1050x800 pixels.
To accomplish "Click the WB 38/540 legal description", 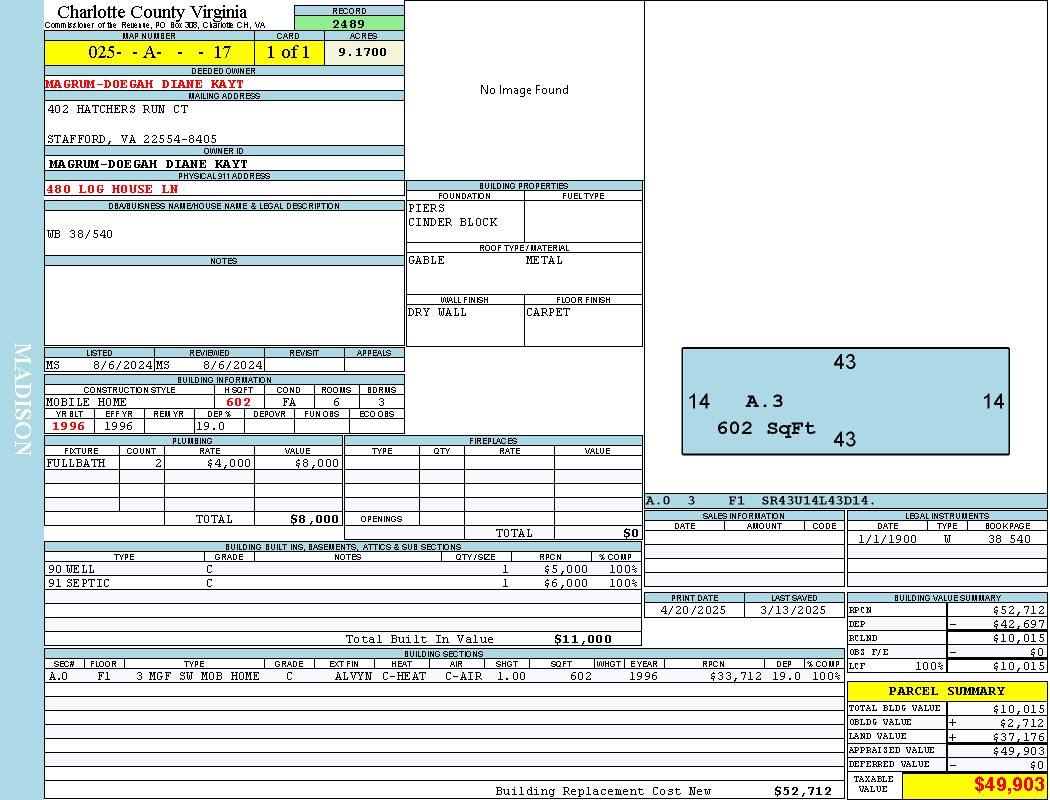I will (81, 234).
